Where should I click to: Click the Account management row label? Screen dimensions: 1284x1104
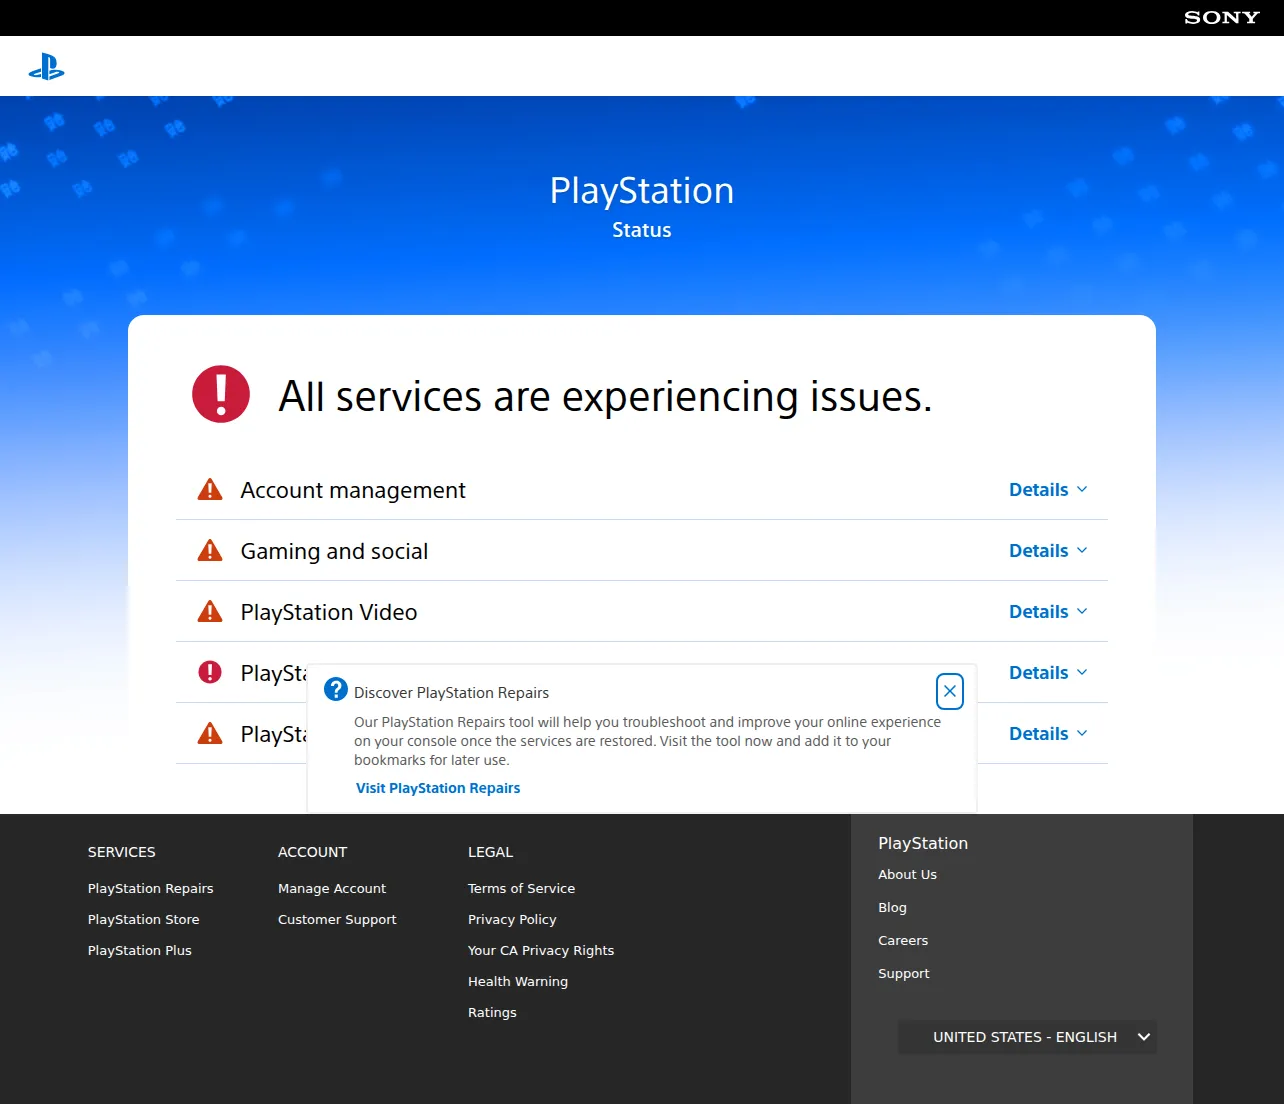click(353, 490)
